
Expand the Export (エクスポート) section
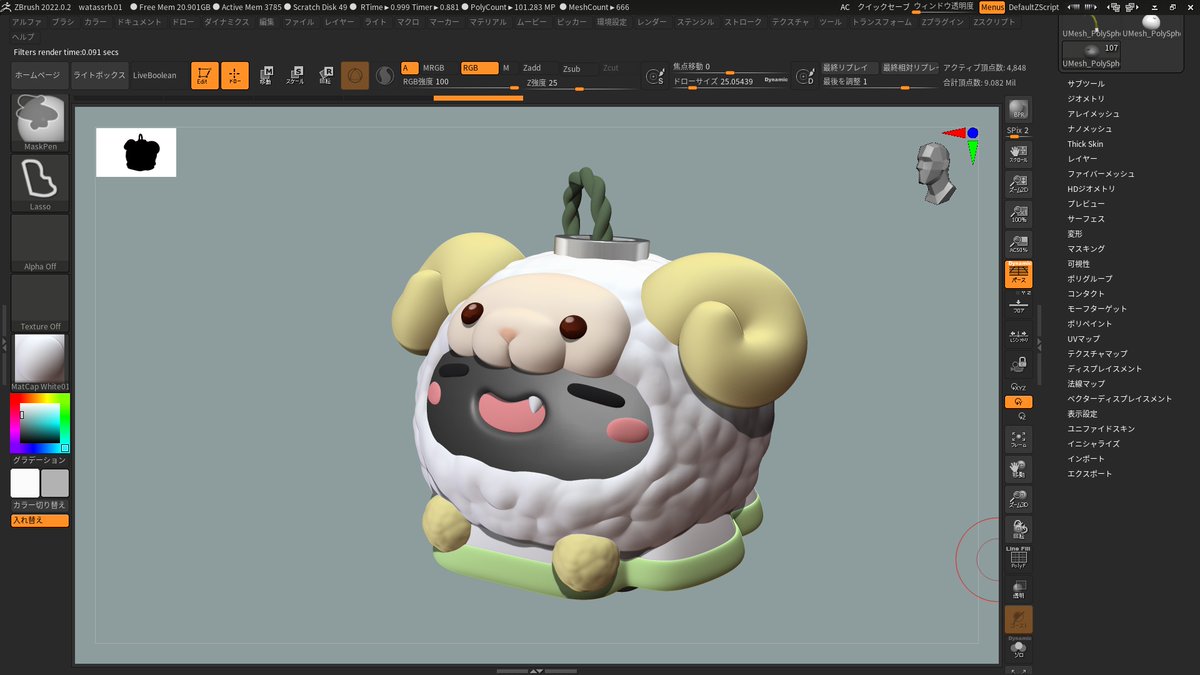click(1089, 474)
